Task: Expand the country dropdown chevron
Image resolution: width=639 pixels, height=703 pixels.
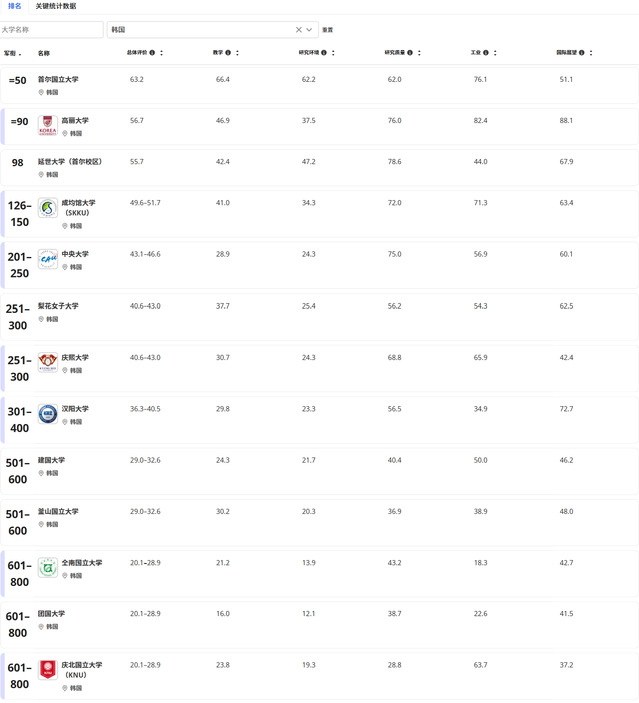Action: click(x=310, y=30)
